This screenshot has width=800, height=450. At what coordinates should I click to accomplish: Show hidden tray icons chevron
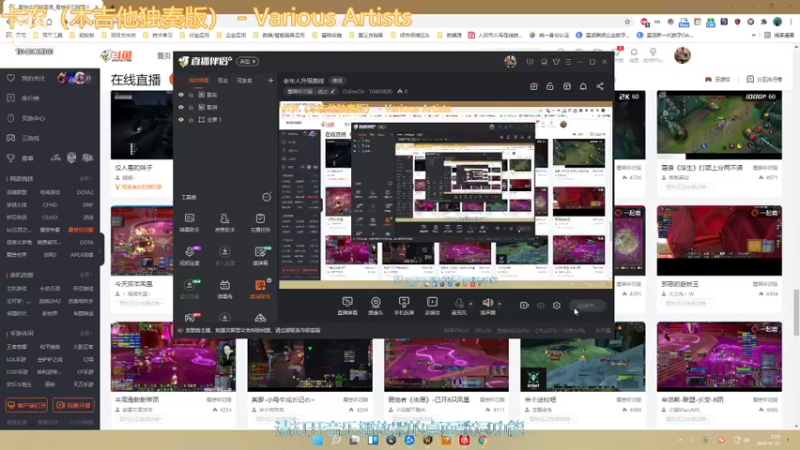point(680,440)
